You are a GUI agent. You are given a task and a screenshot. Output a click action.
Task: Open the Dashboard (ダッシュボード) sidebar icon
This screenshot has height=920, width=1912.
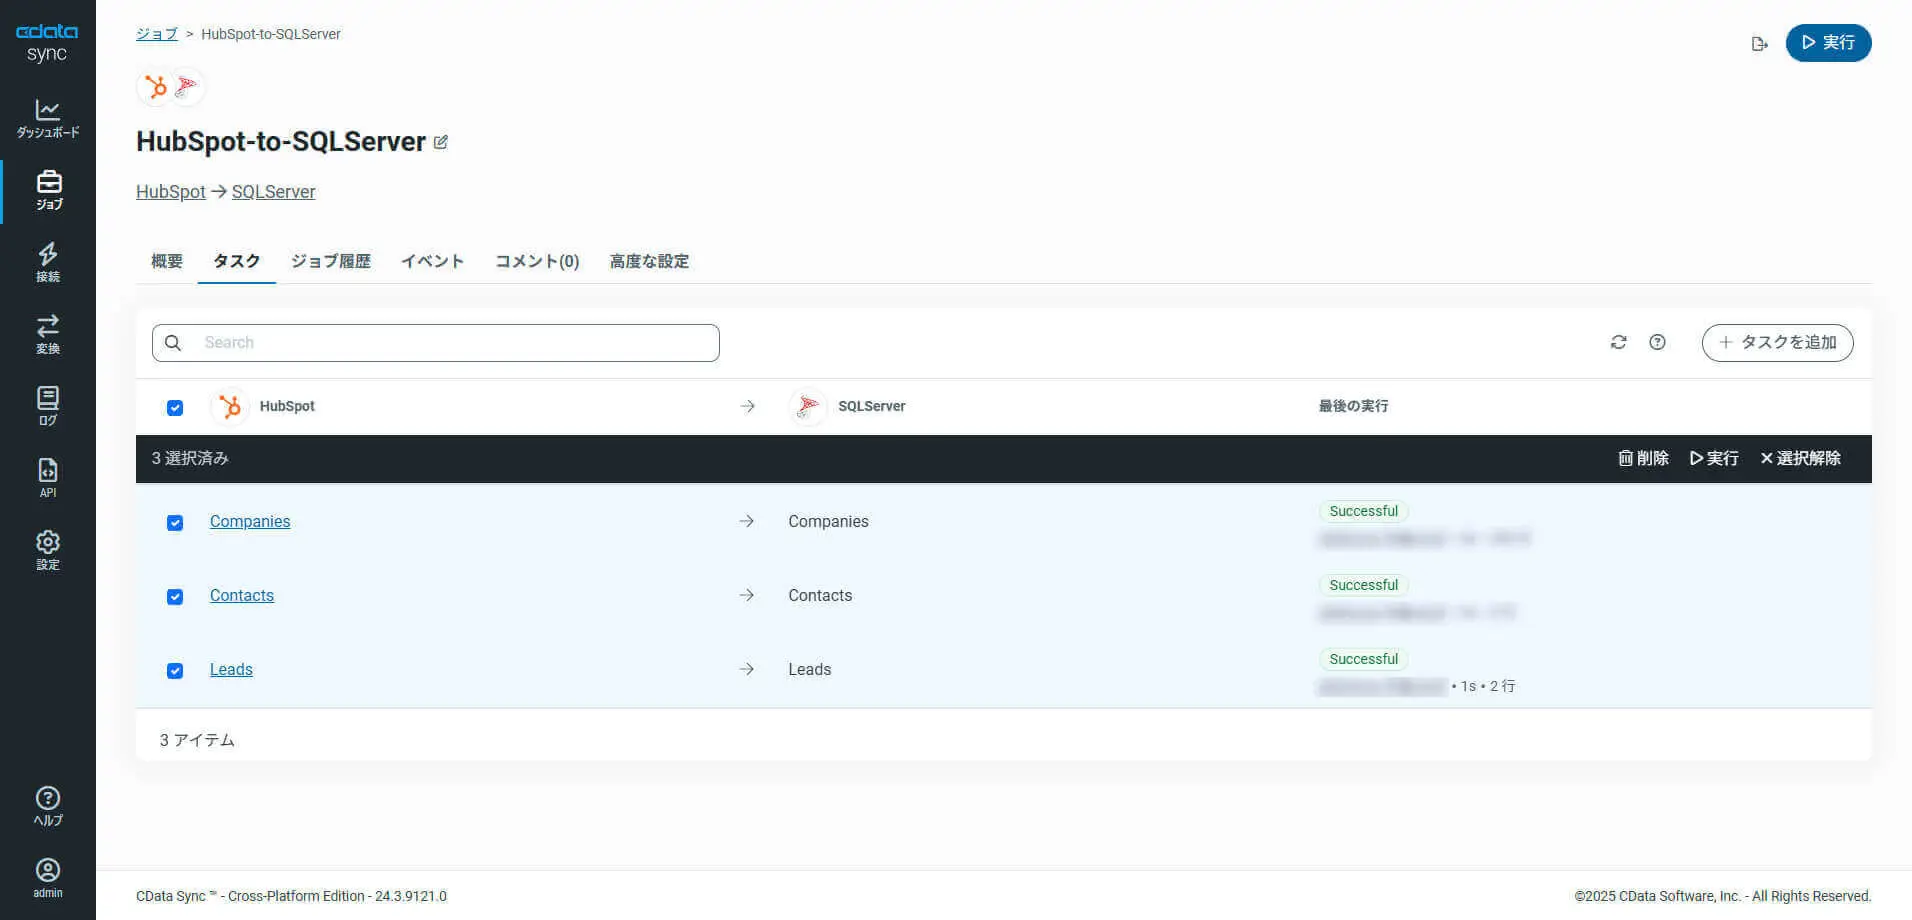point(48,118)
